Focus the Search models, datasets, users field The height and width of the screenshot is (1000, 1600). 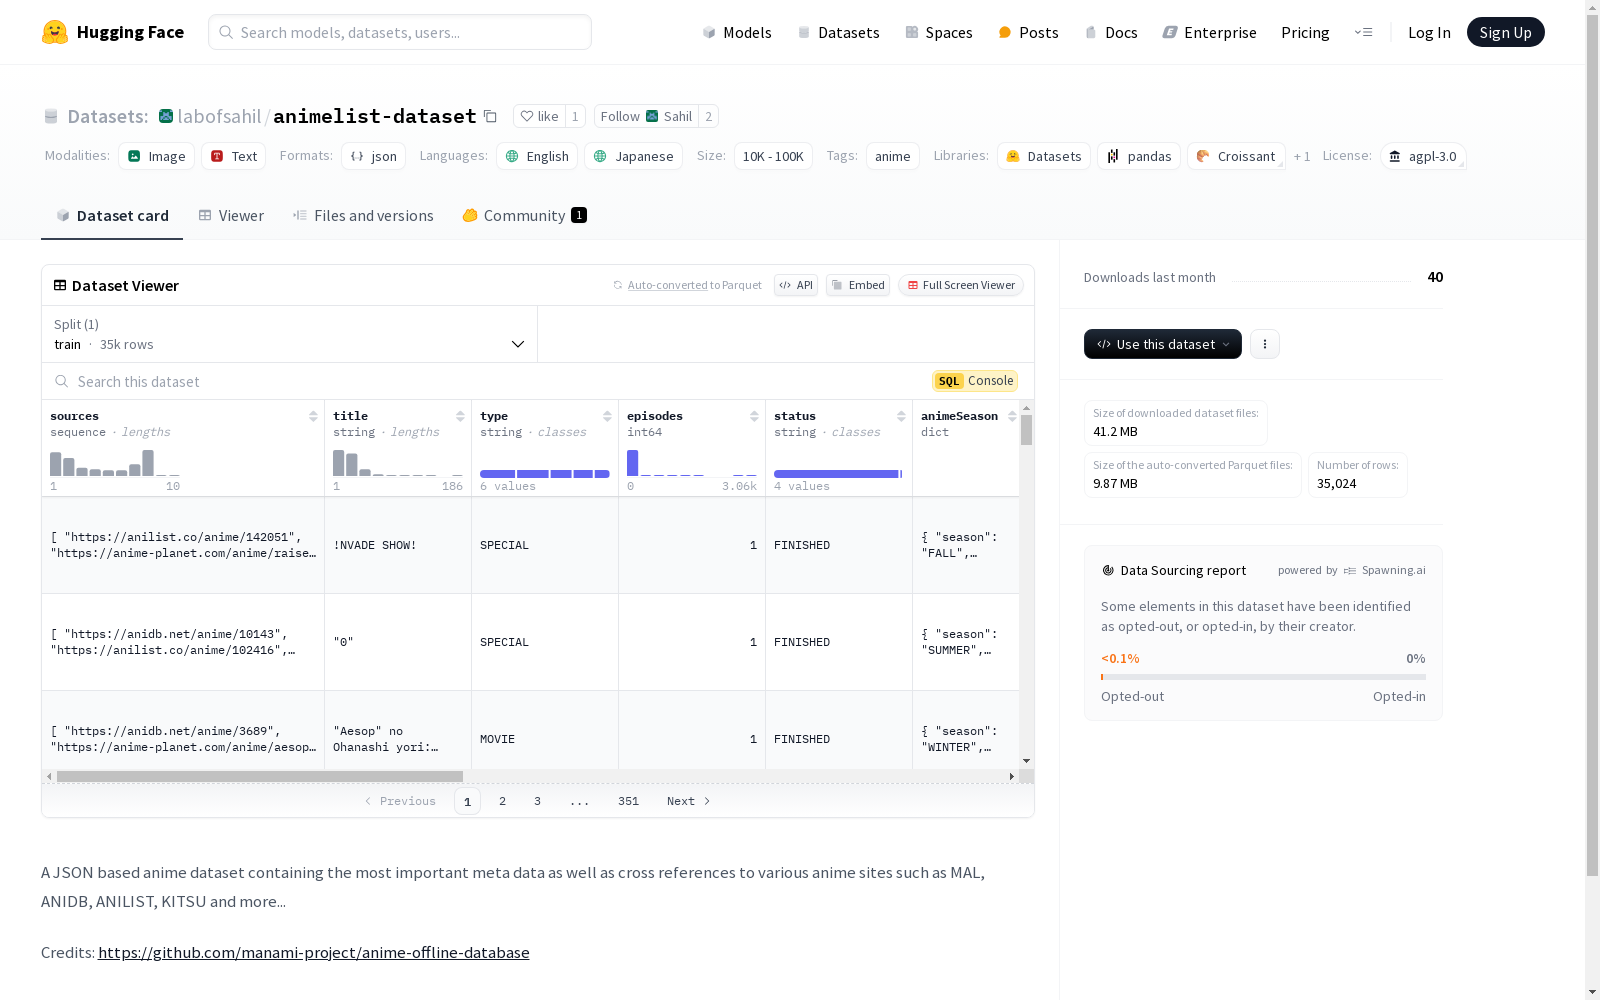[400, 32]
